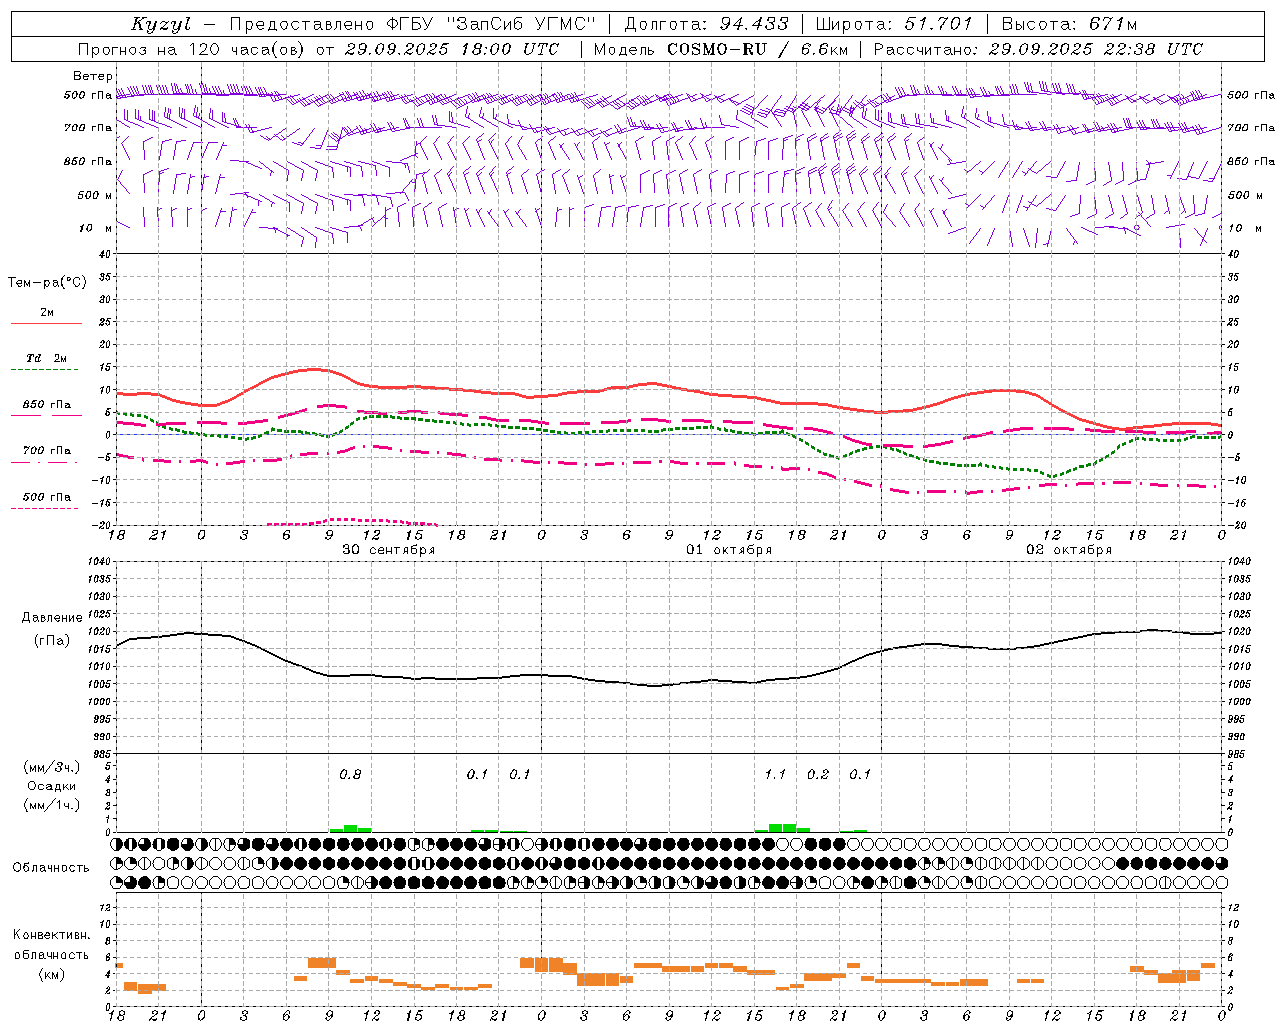Click the "Td 2м" dew point legend entry
The height and width of the screenshot is (1024, 1280).
click(x=47, y=362)
